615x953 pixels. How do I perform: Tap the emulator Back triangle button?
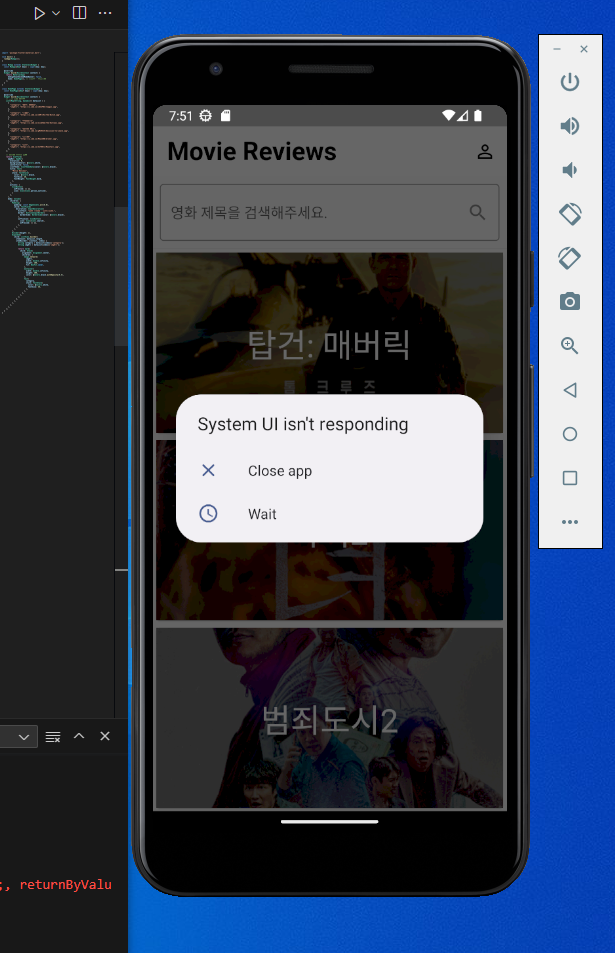pos(569,390)
